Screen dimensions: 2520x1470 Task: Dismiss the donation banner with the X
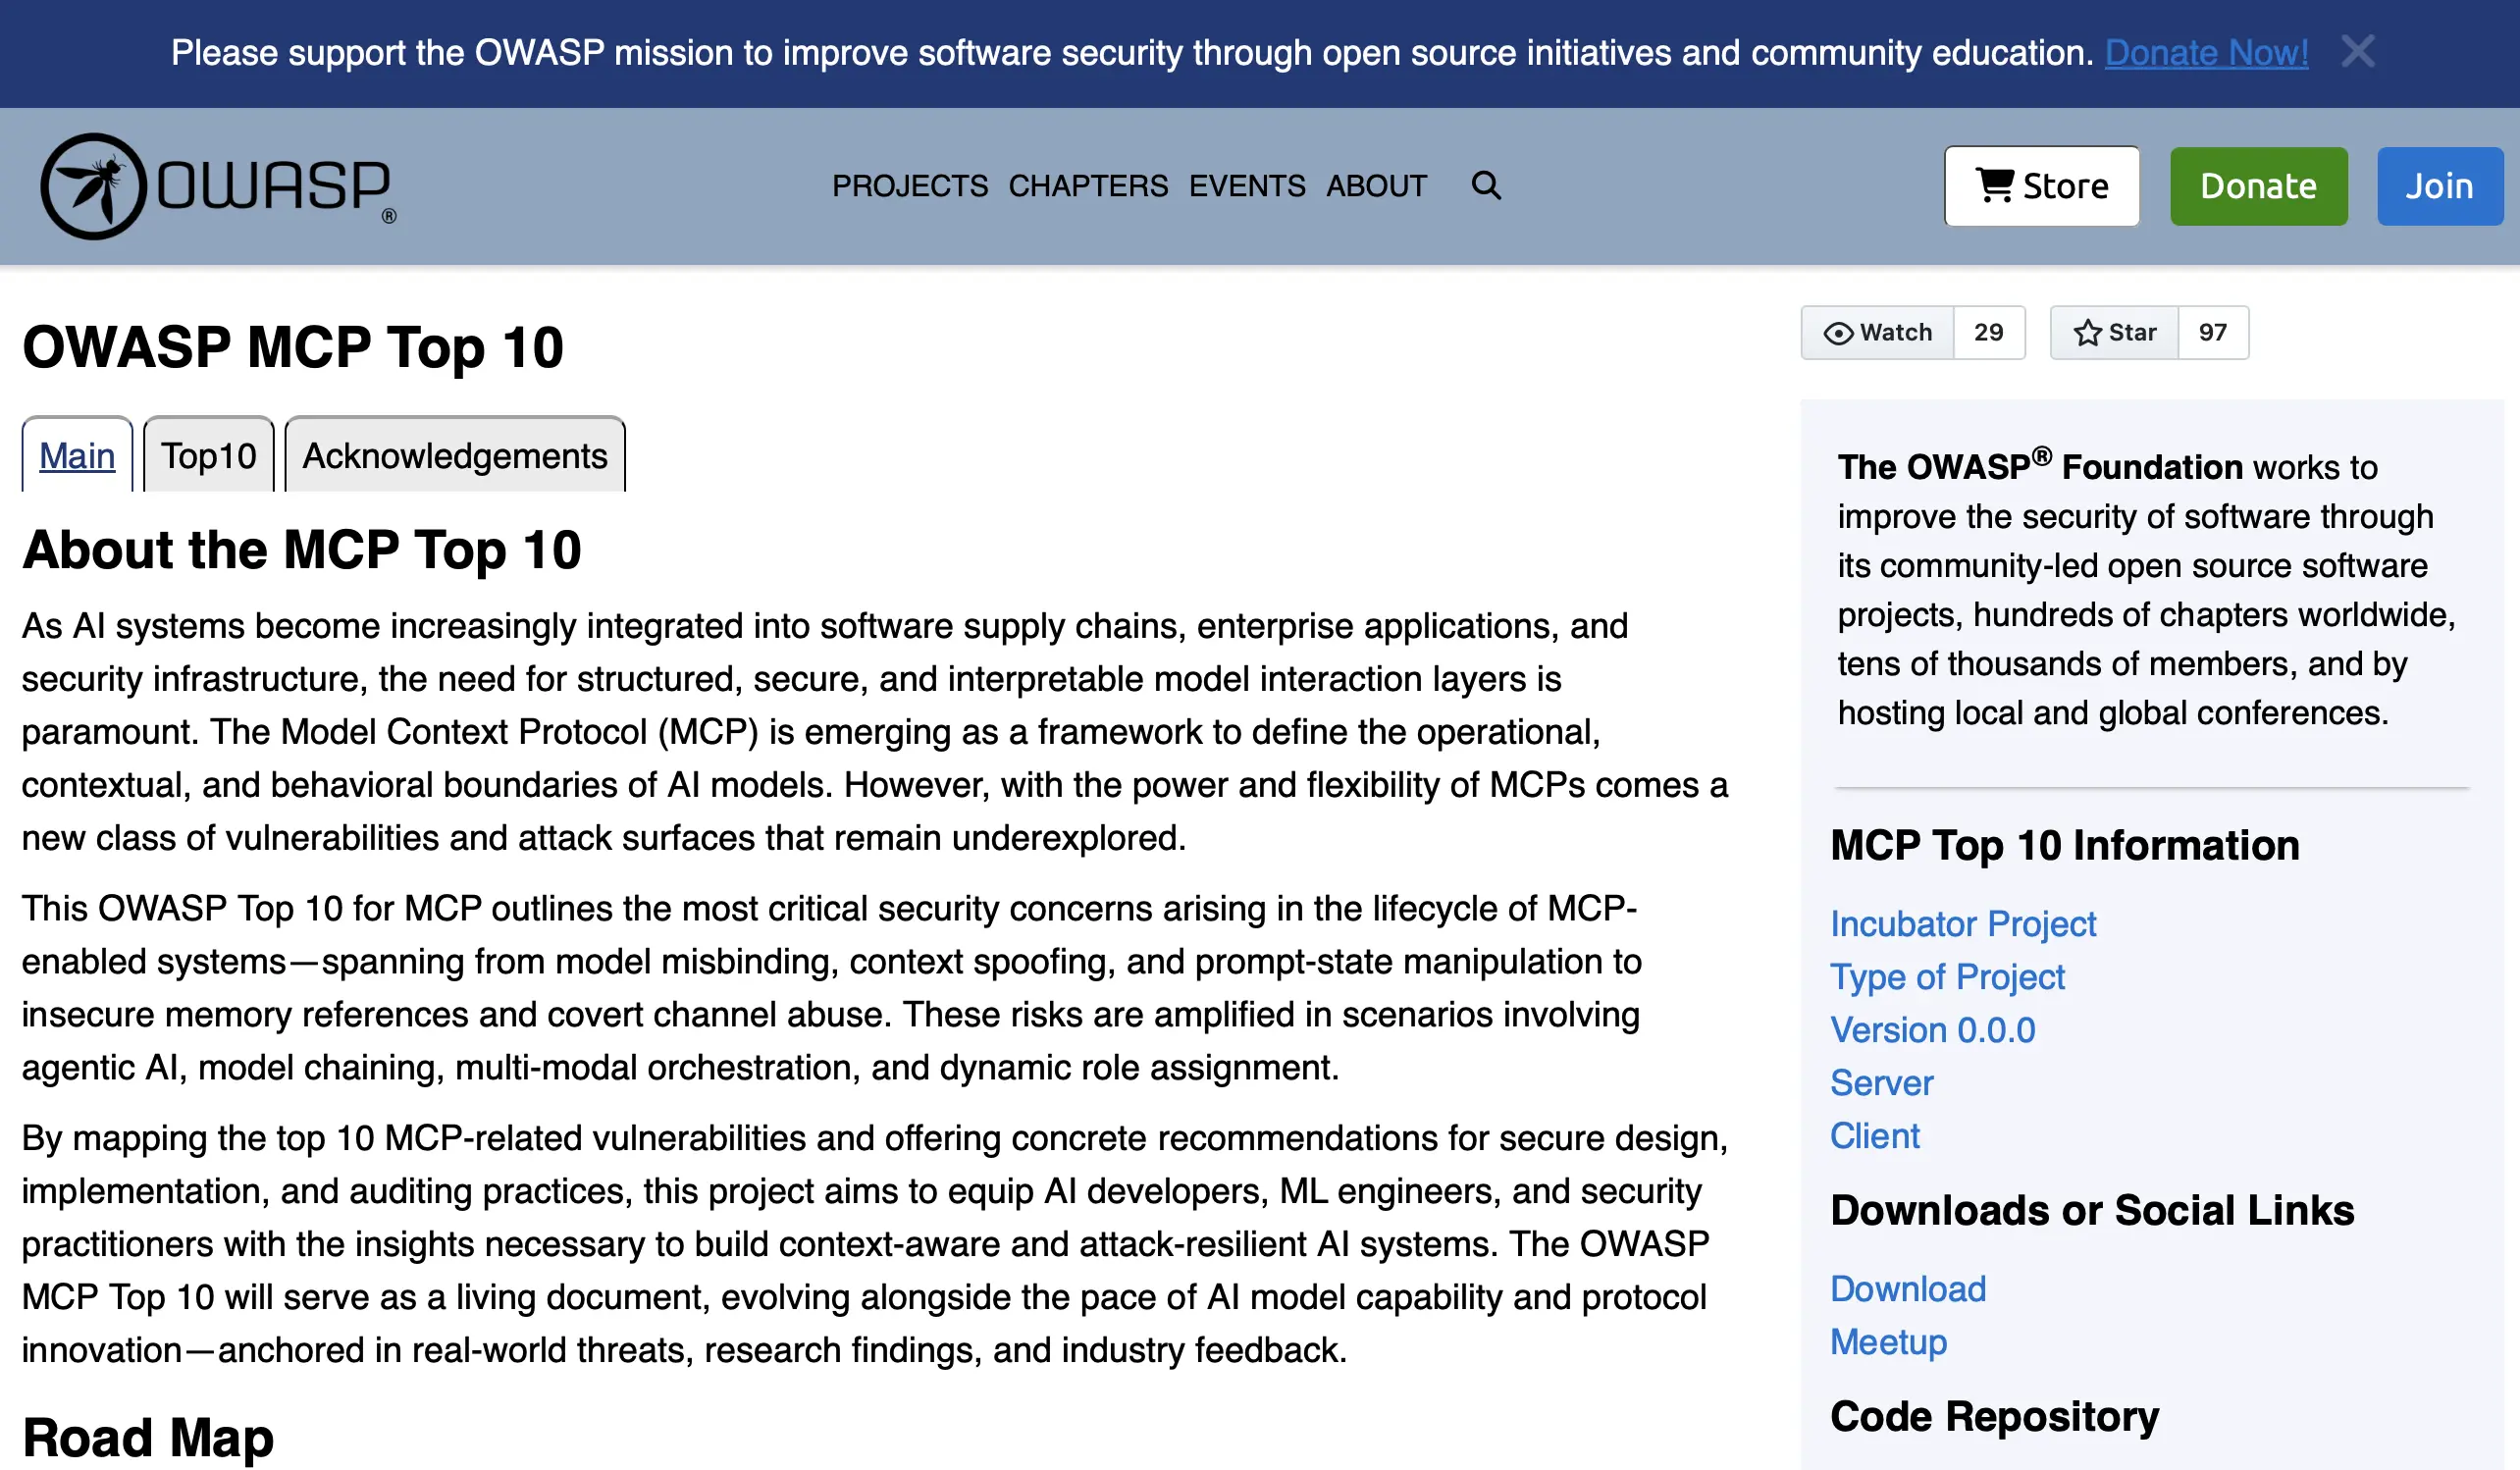(x=2357, y=52)
